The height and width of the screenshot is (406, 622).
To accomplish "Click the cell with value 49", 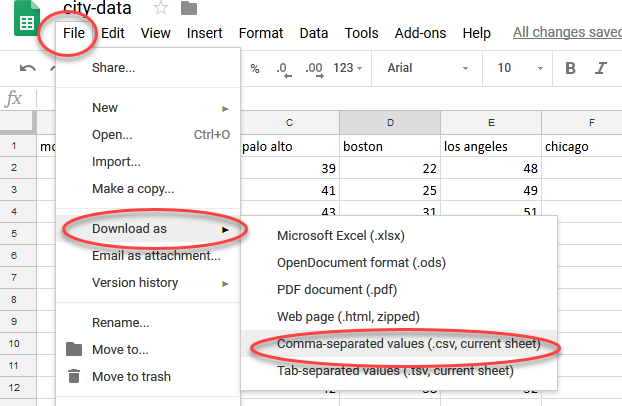I will tap(491, 190).
